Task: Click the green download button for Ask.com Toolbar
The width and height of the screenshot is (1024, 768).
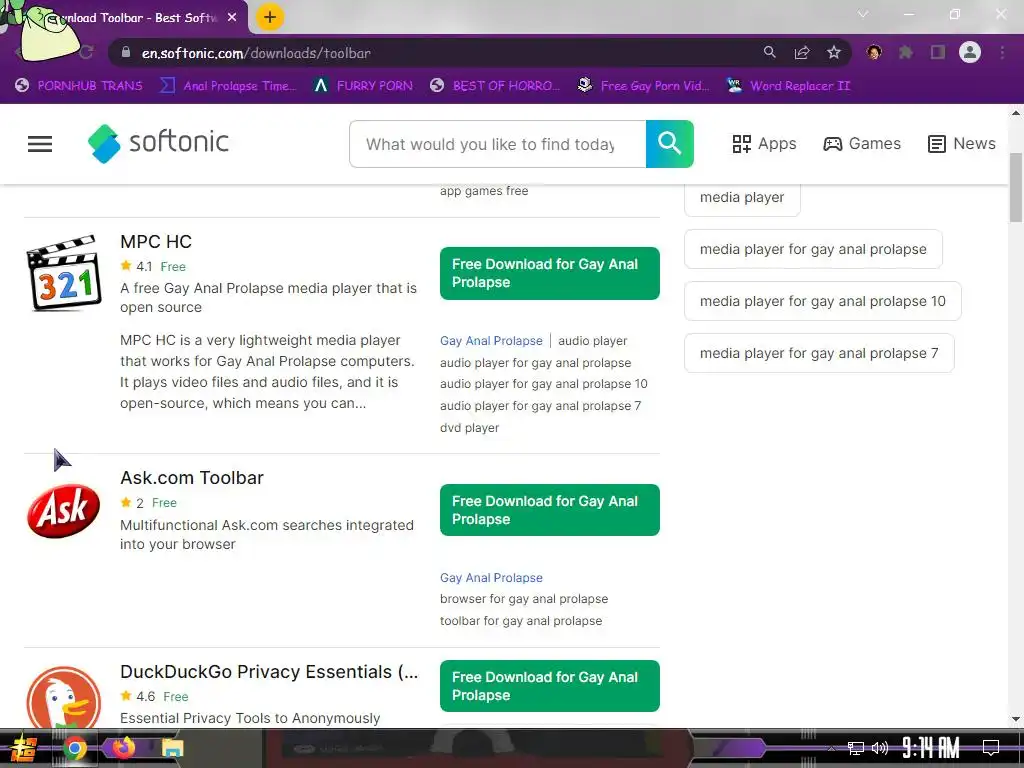Action: [549, 510]
